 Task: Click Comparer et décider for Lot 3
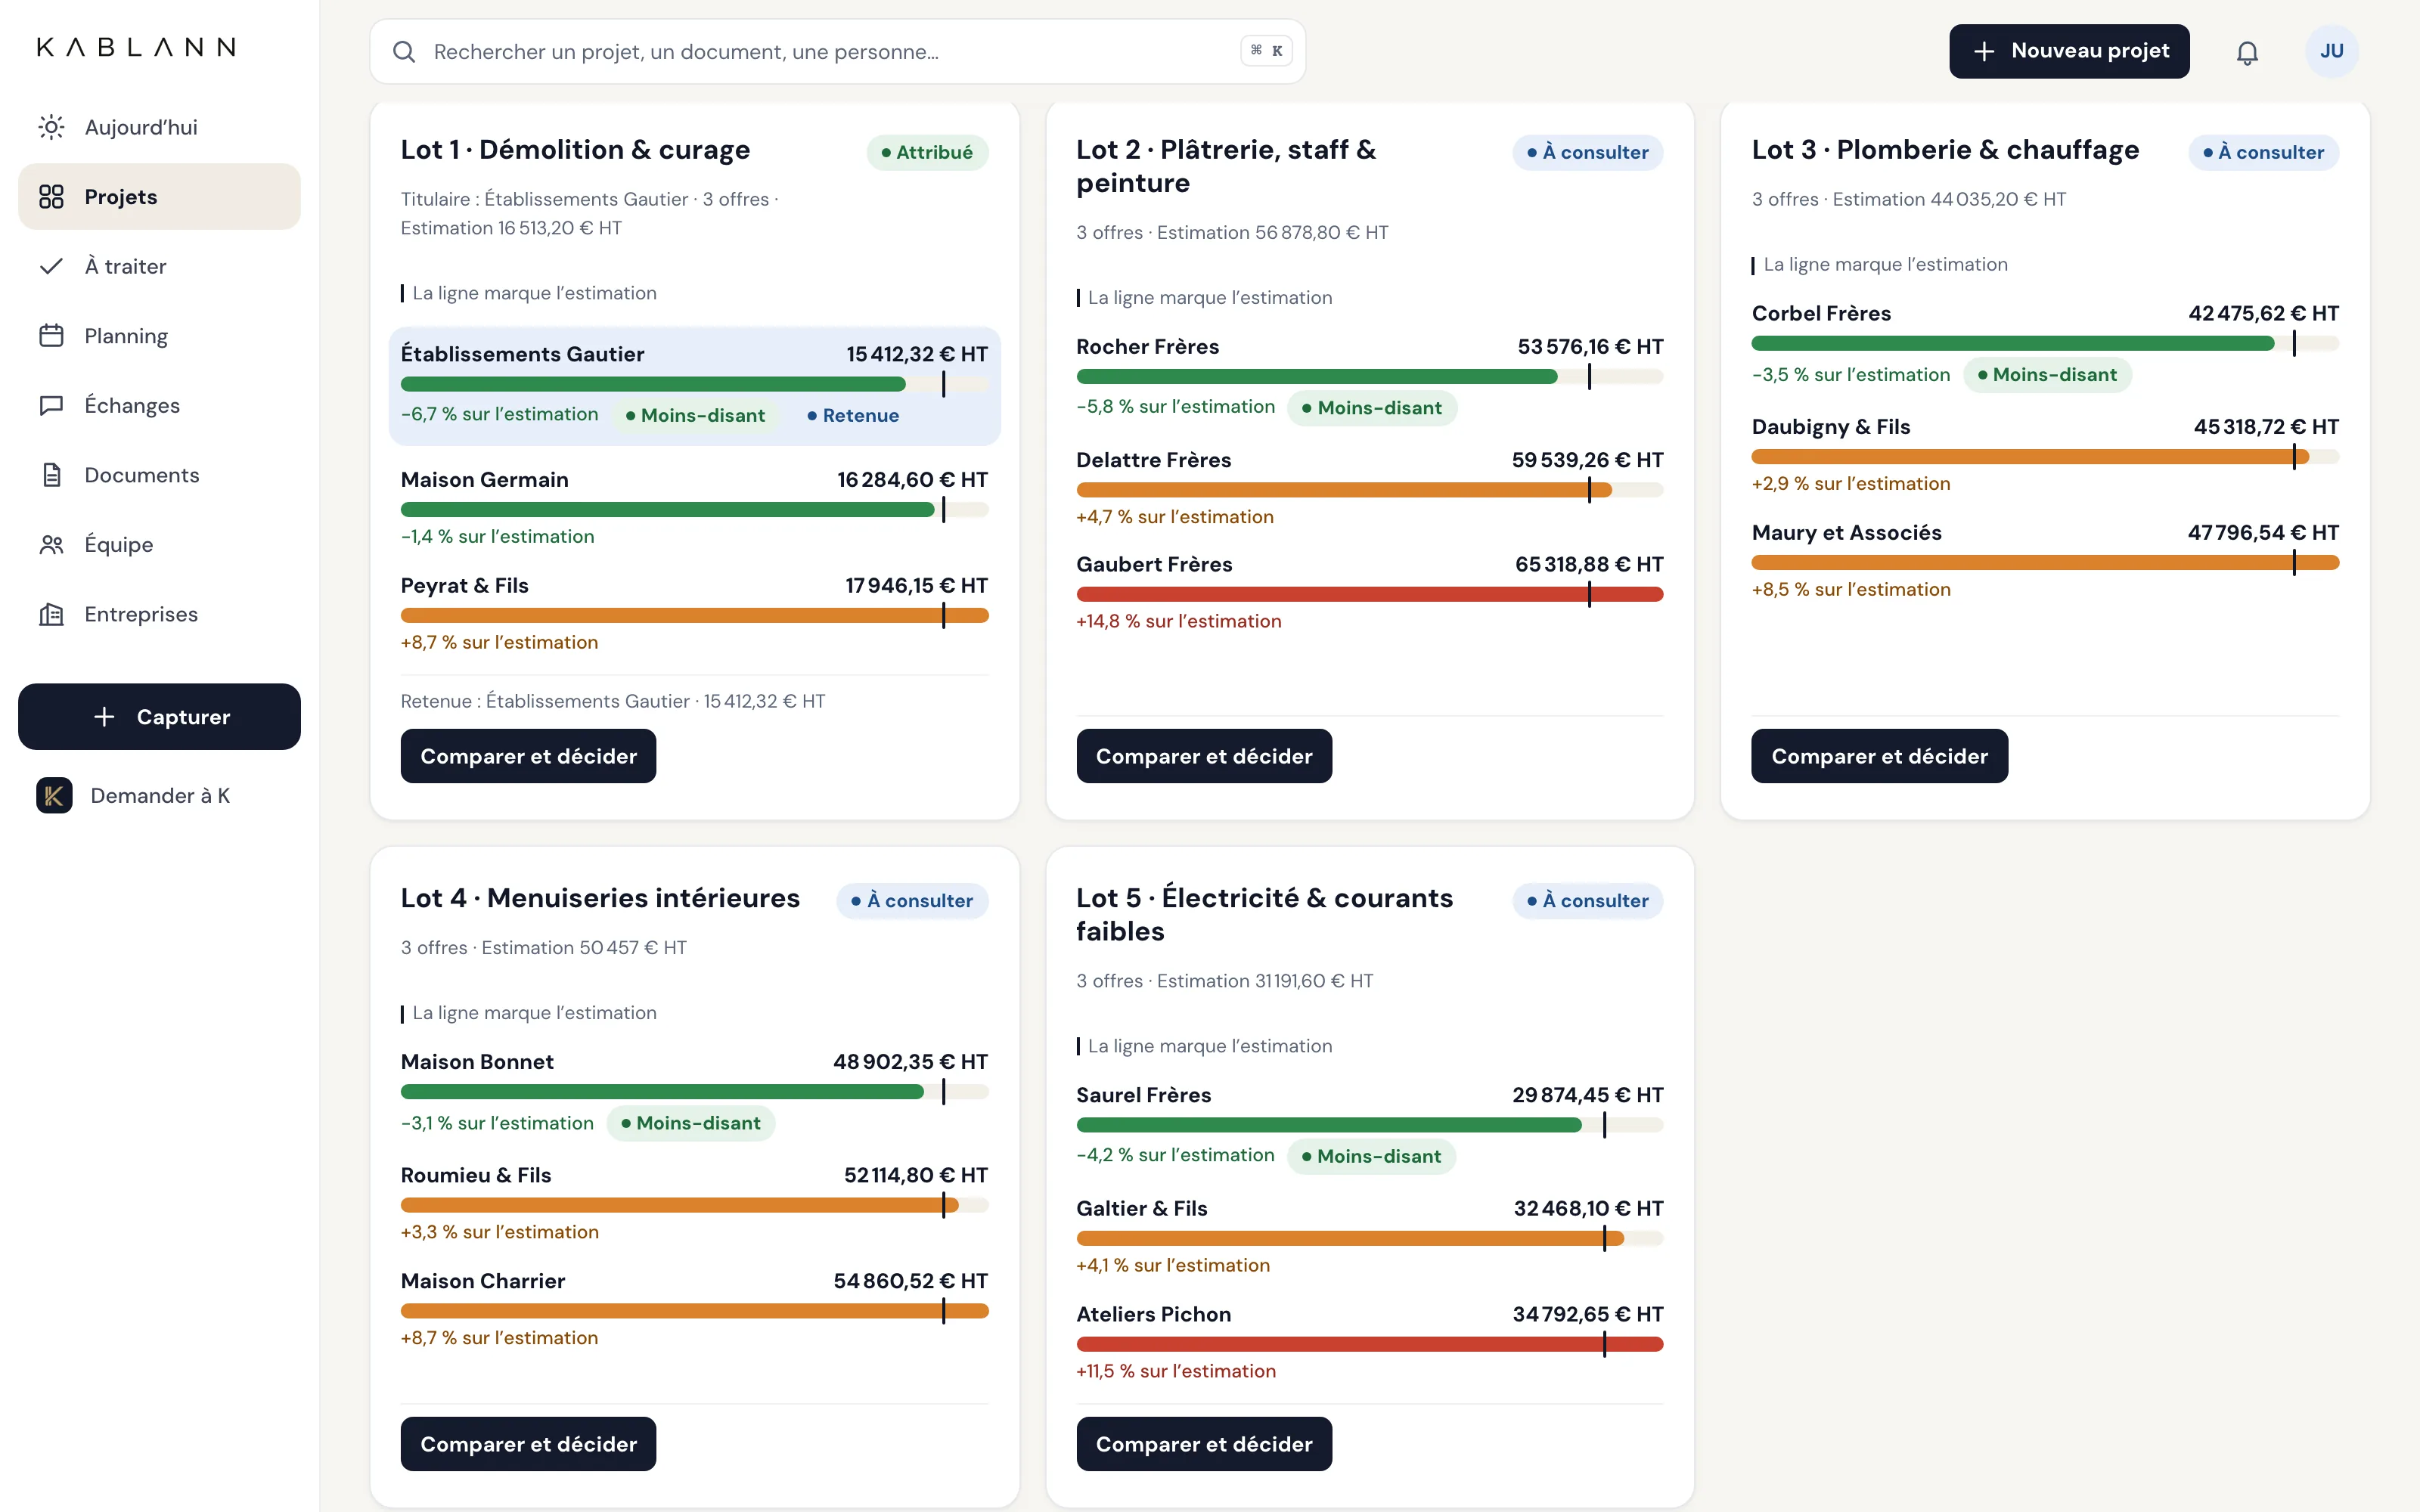pos(1879,756)
